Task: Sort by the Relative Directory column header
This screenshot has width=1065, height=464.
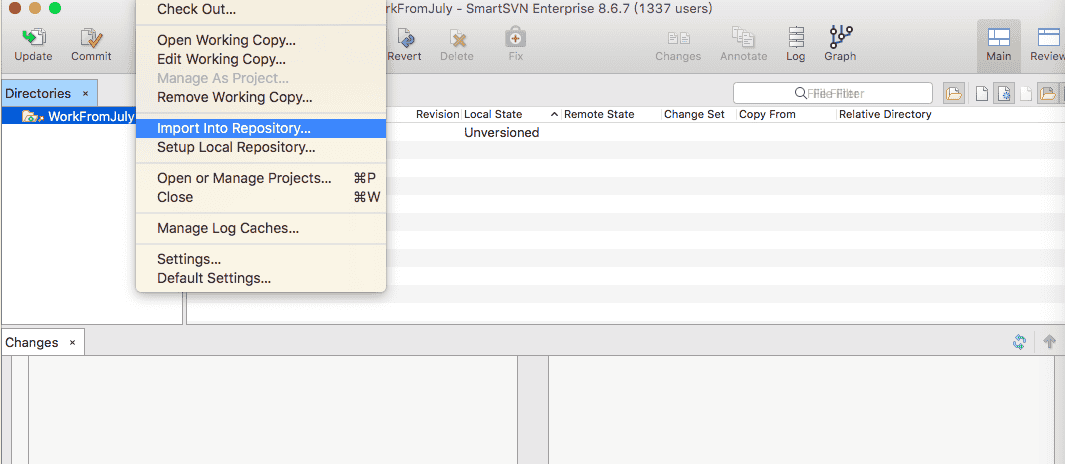Action: [885, 114]
